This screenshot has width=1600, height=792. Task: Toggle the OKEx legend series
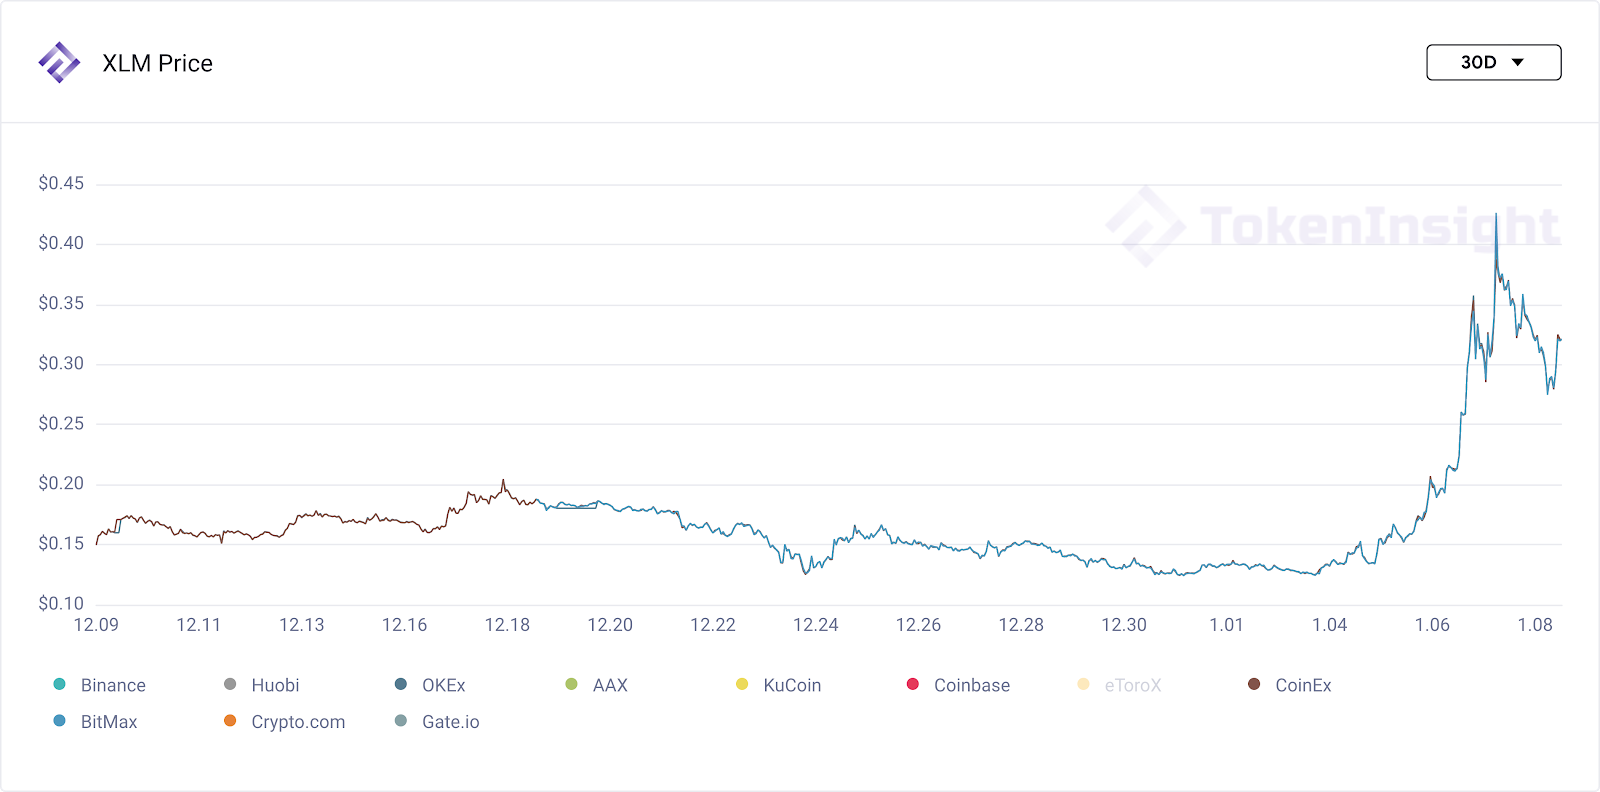coord(430,685)
